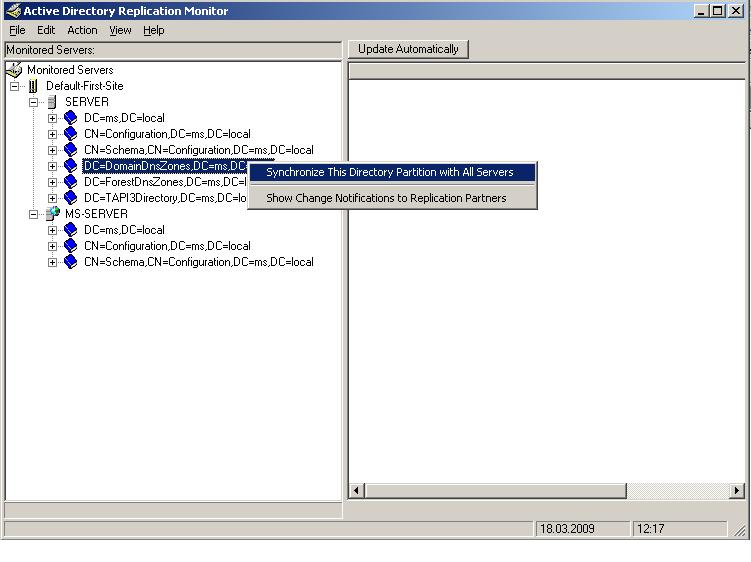The width and height of the screenshot is (751, 562).
Task: Click book icon of DC=ms,DC=local under MS-SERVER
Action: tap(70, 230)
